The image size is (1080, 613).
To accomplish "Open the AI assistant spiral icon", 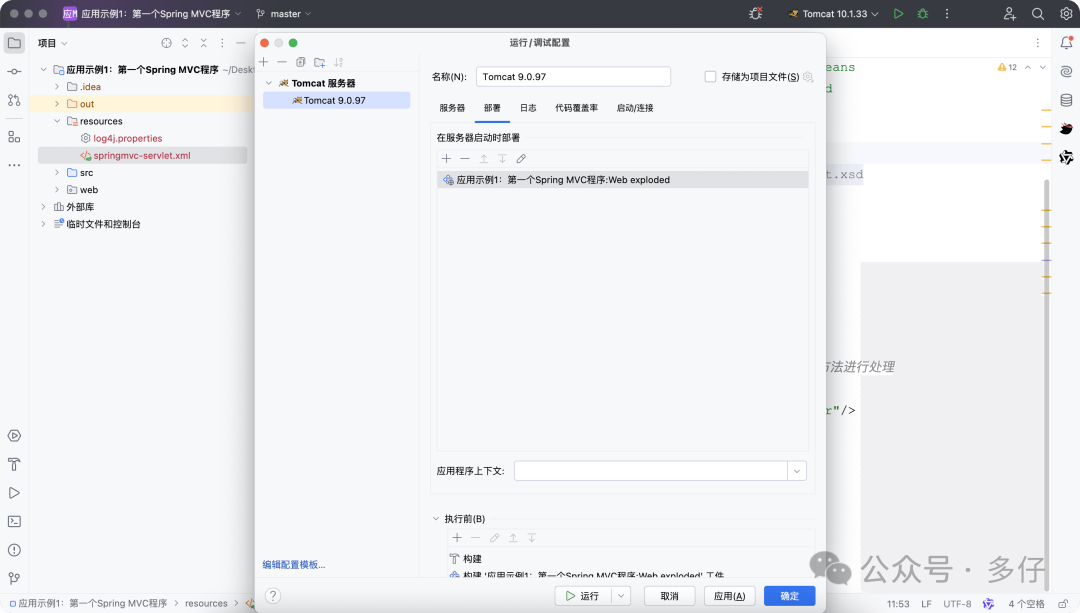I will pyautogui.click(x=1066, y=72).
